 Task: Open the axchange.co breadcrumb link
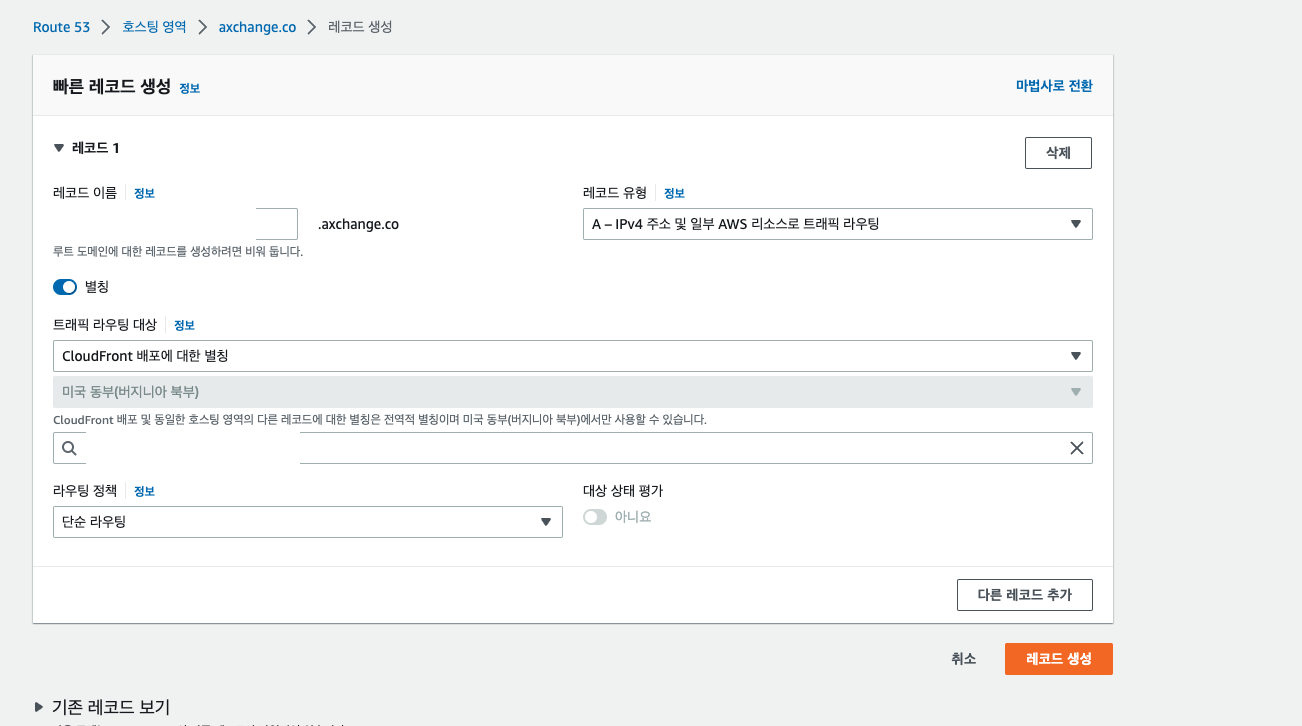tap(257, 27)
